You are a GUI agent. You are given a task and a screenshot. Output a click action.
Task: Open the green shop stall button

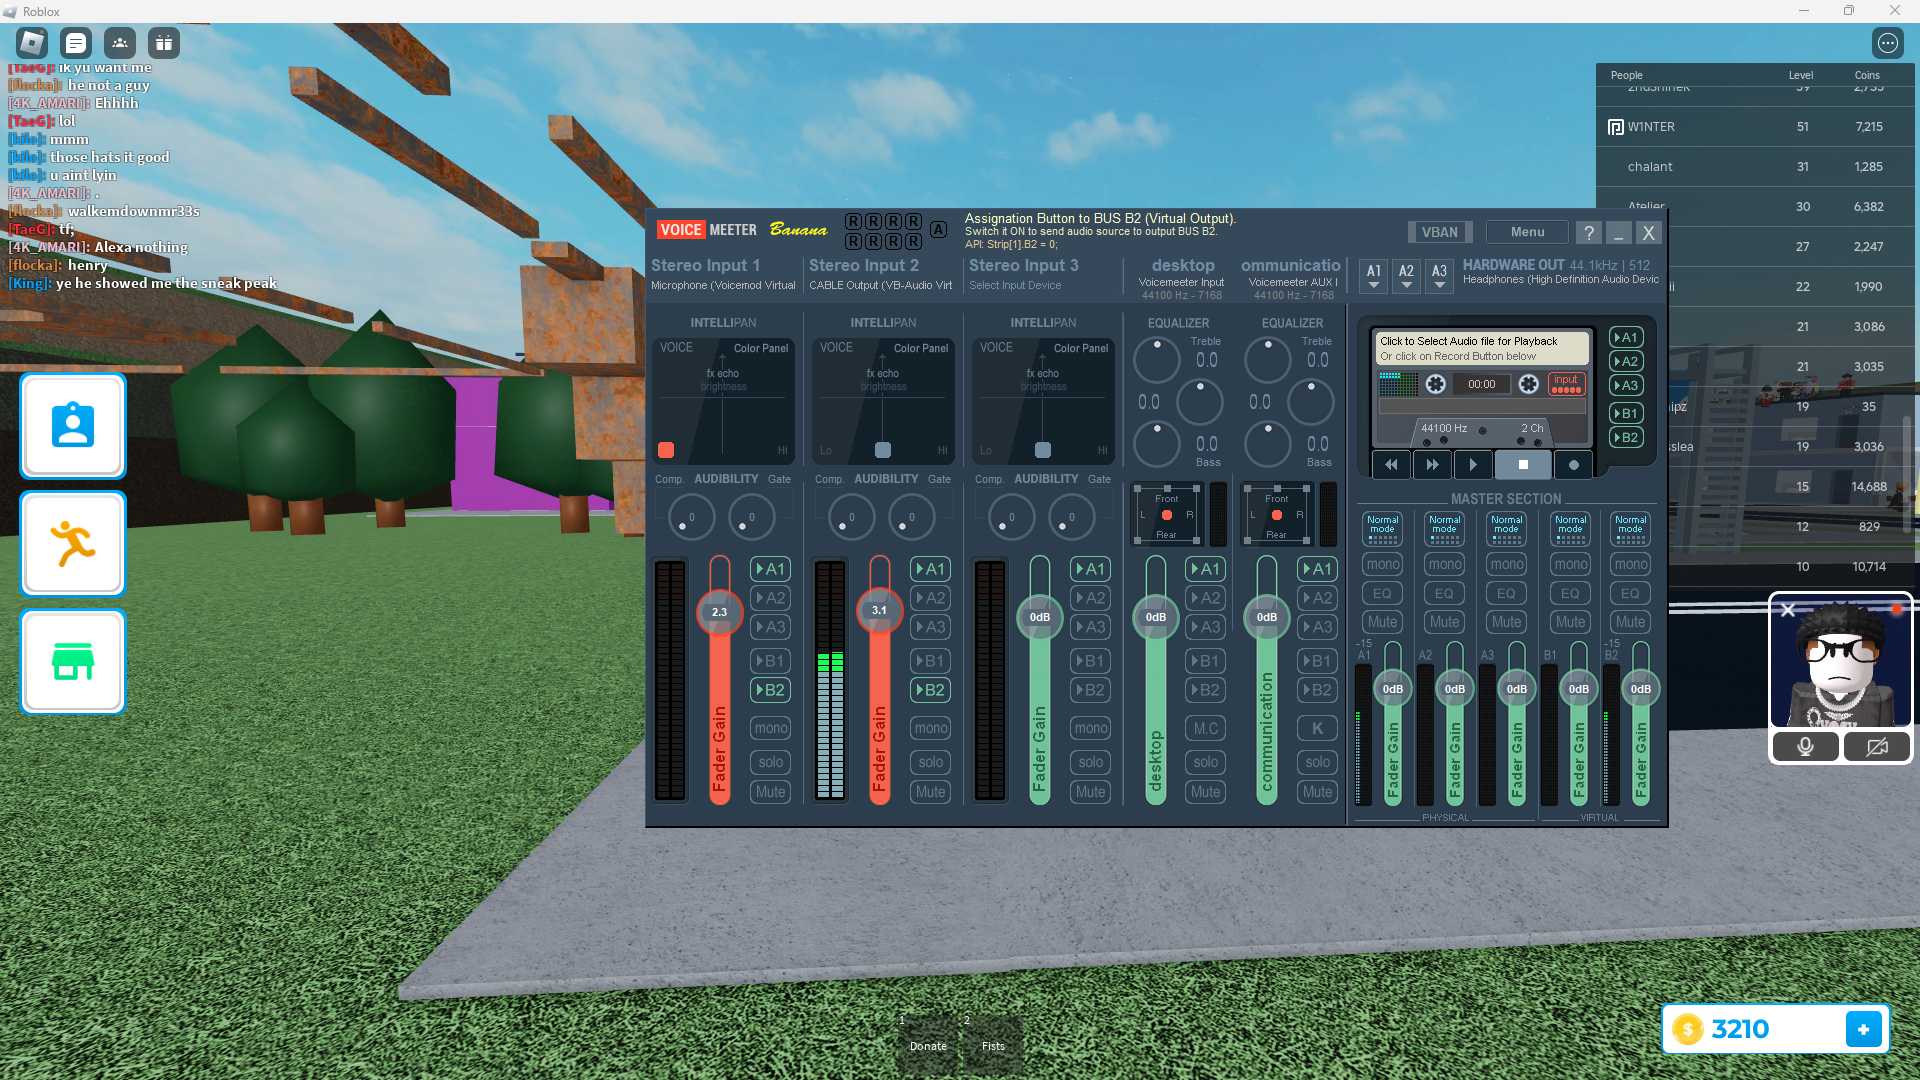73,662
